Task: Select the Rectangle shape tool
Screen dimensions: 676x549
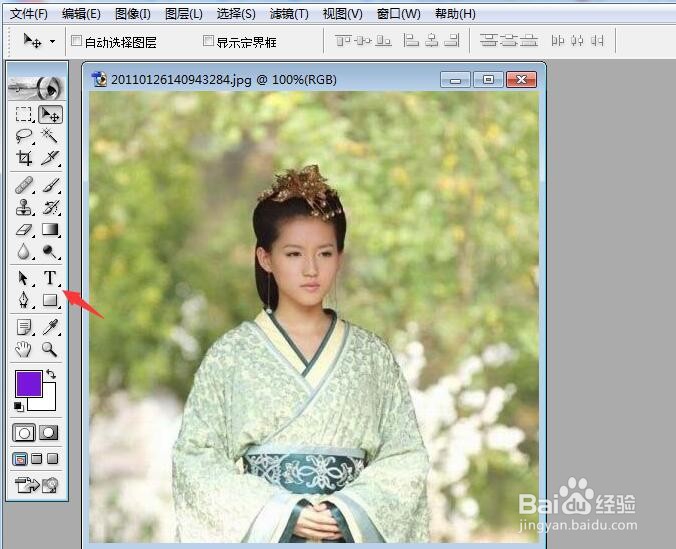Action: pos(50,300)
